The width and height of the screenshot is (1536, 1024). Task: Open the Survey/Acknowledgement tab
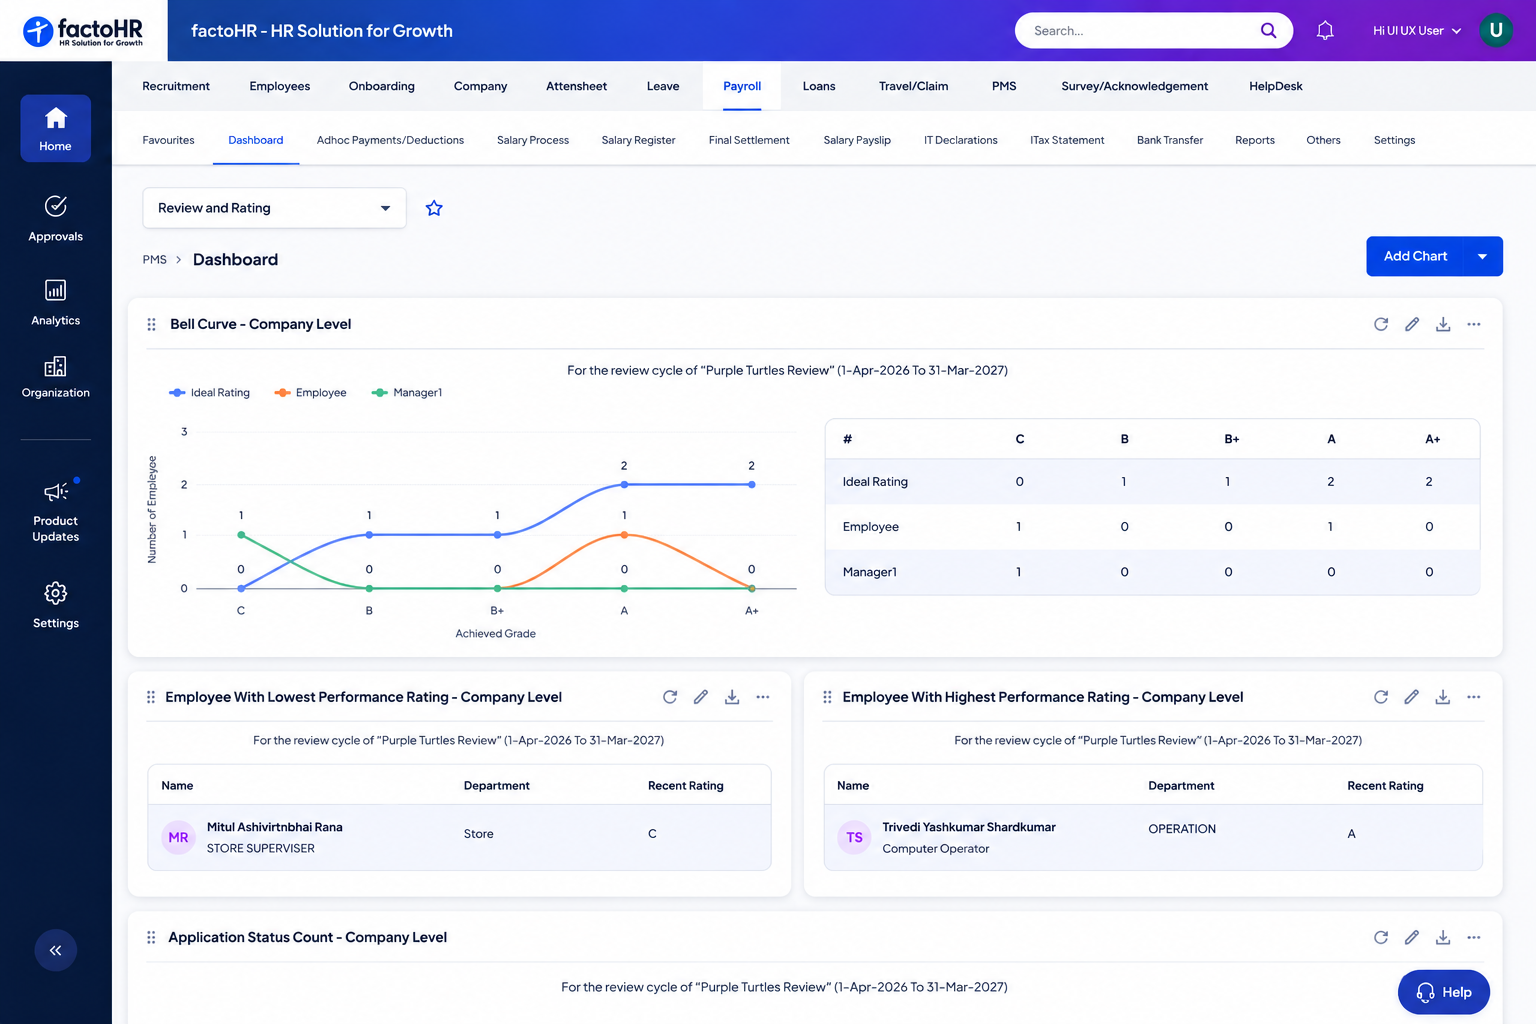pos(1135,86)
